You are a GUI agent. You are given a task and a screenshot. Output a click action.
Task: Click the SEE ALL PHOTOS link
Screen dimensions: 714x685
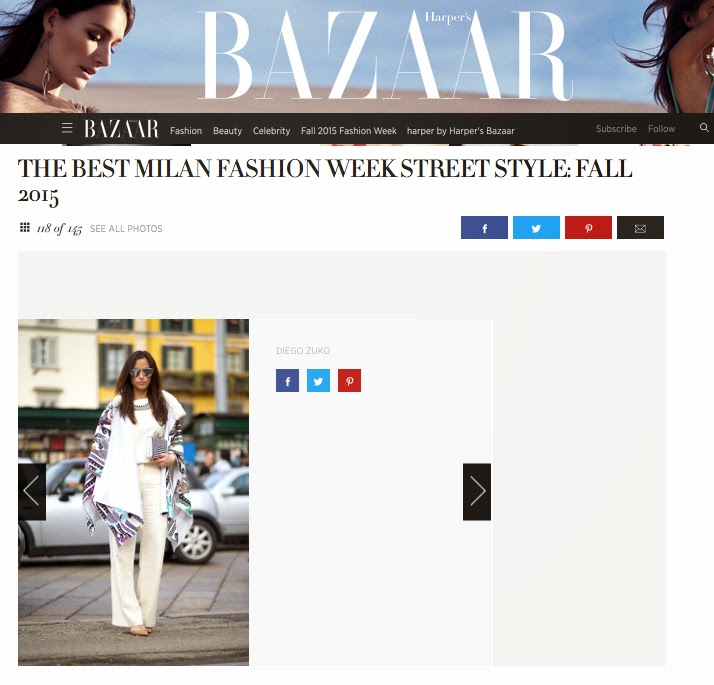(x=126, y=229)
